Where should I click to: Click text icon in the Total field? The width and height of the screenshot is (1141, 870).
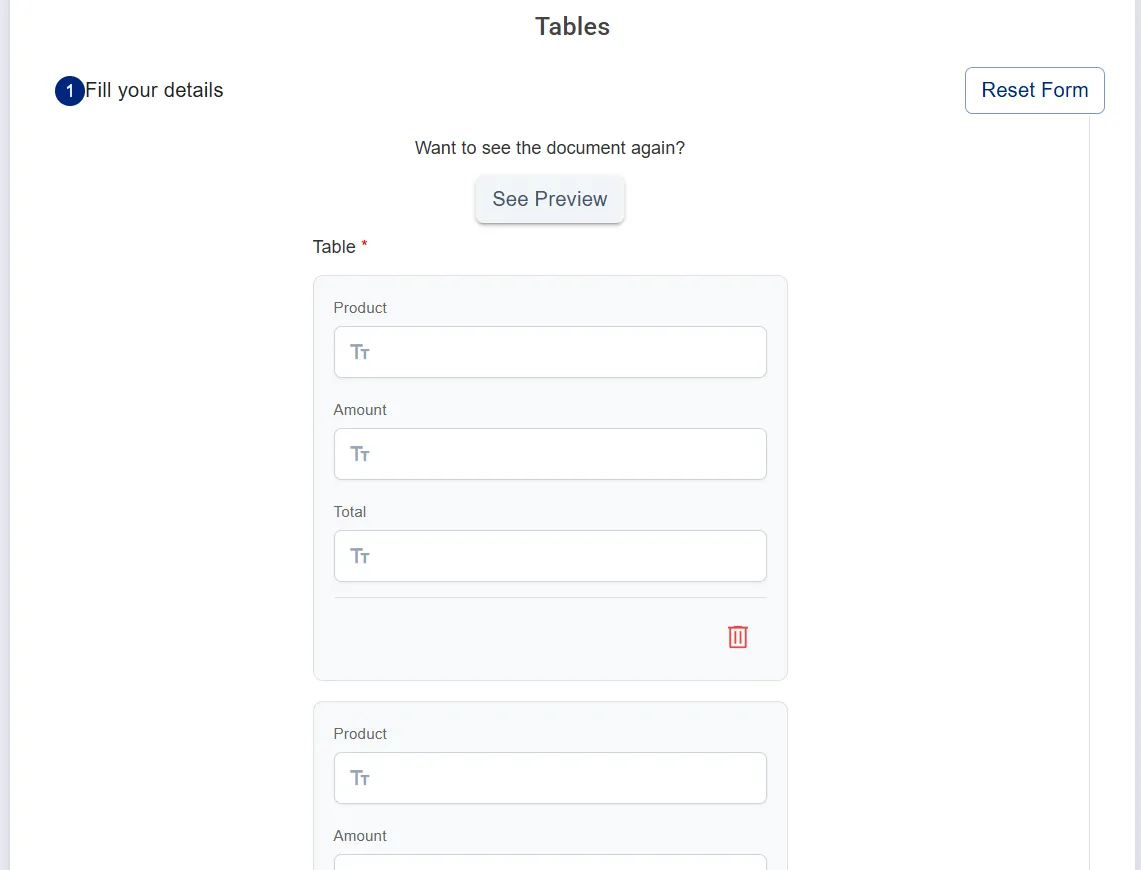coord(360,556)
